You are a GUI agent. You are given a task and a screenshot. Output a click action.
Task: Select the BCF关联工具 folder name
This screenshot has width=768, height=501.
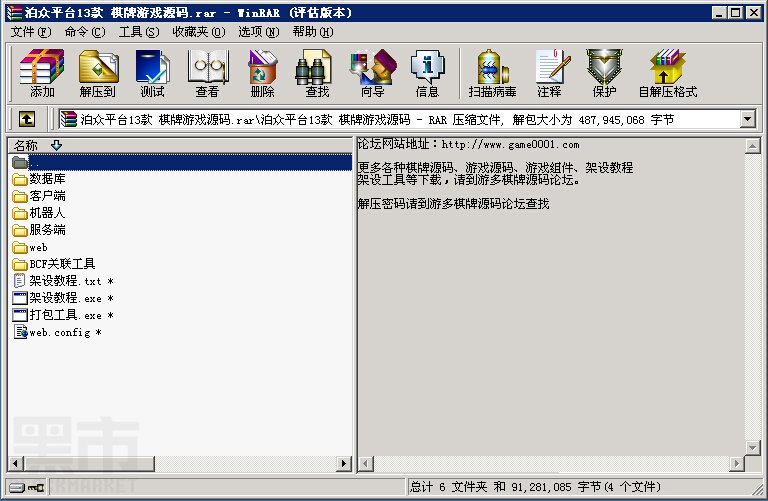(x=62, y=264)
